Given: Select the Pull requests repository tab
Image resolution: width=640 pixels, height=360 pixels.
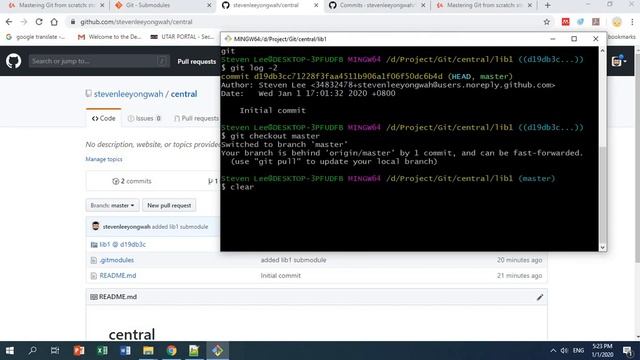Looking at the screenshot, I should pos(196,118).
